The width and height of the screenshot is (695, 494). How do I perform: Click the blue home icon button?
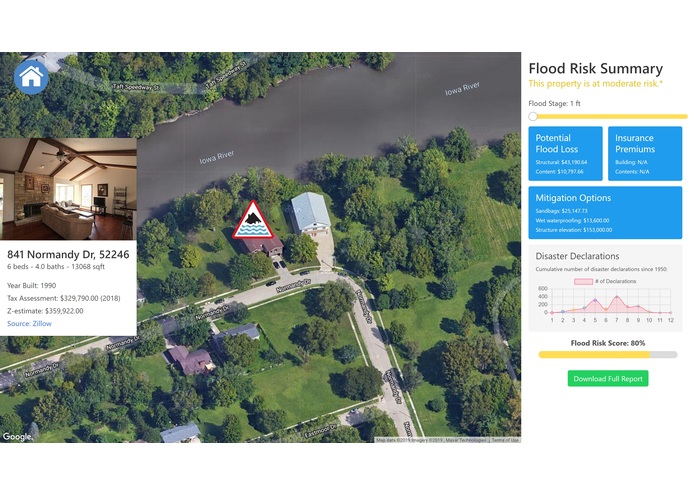tap(31, 77)
